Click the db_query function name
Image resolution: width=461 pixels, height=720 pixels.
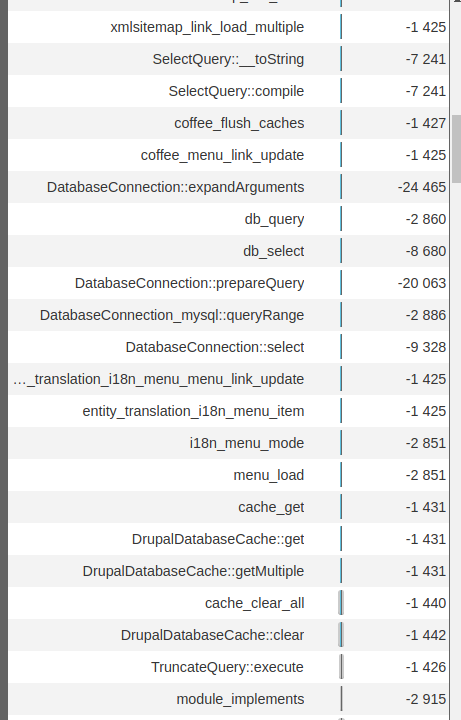pos(274,219)
